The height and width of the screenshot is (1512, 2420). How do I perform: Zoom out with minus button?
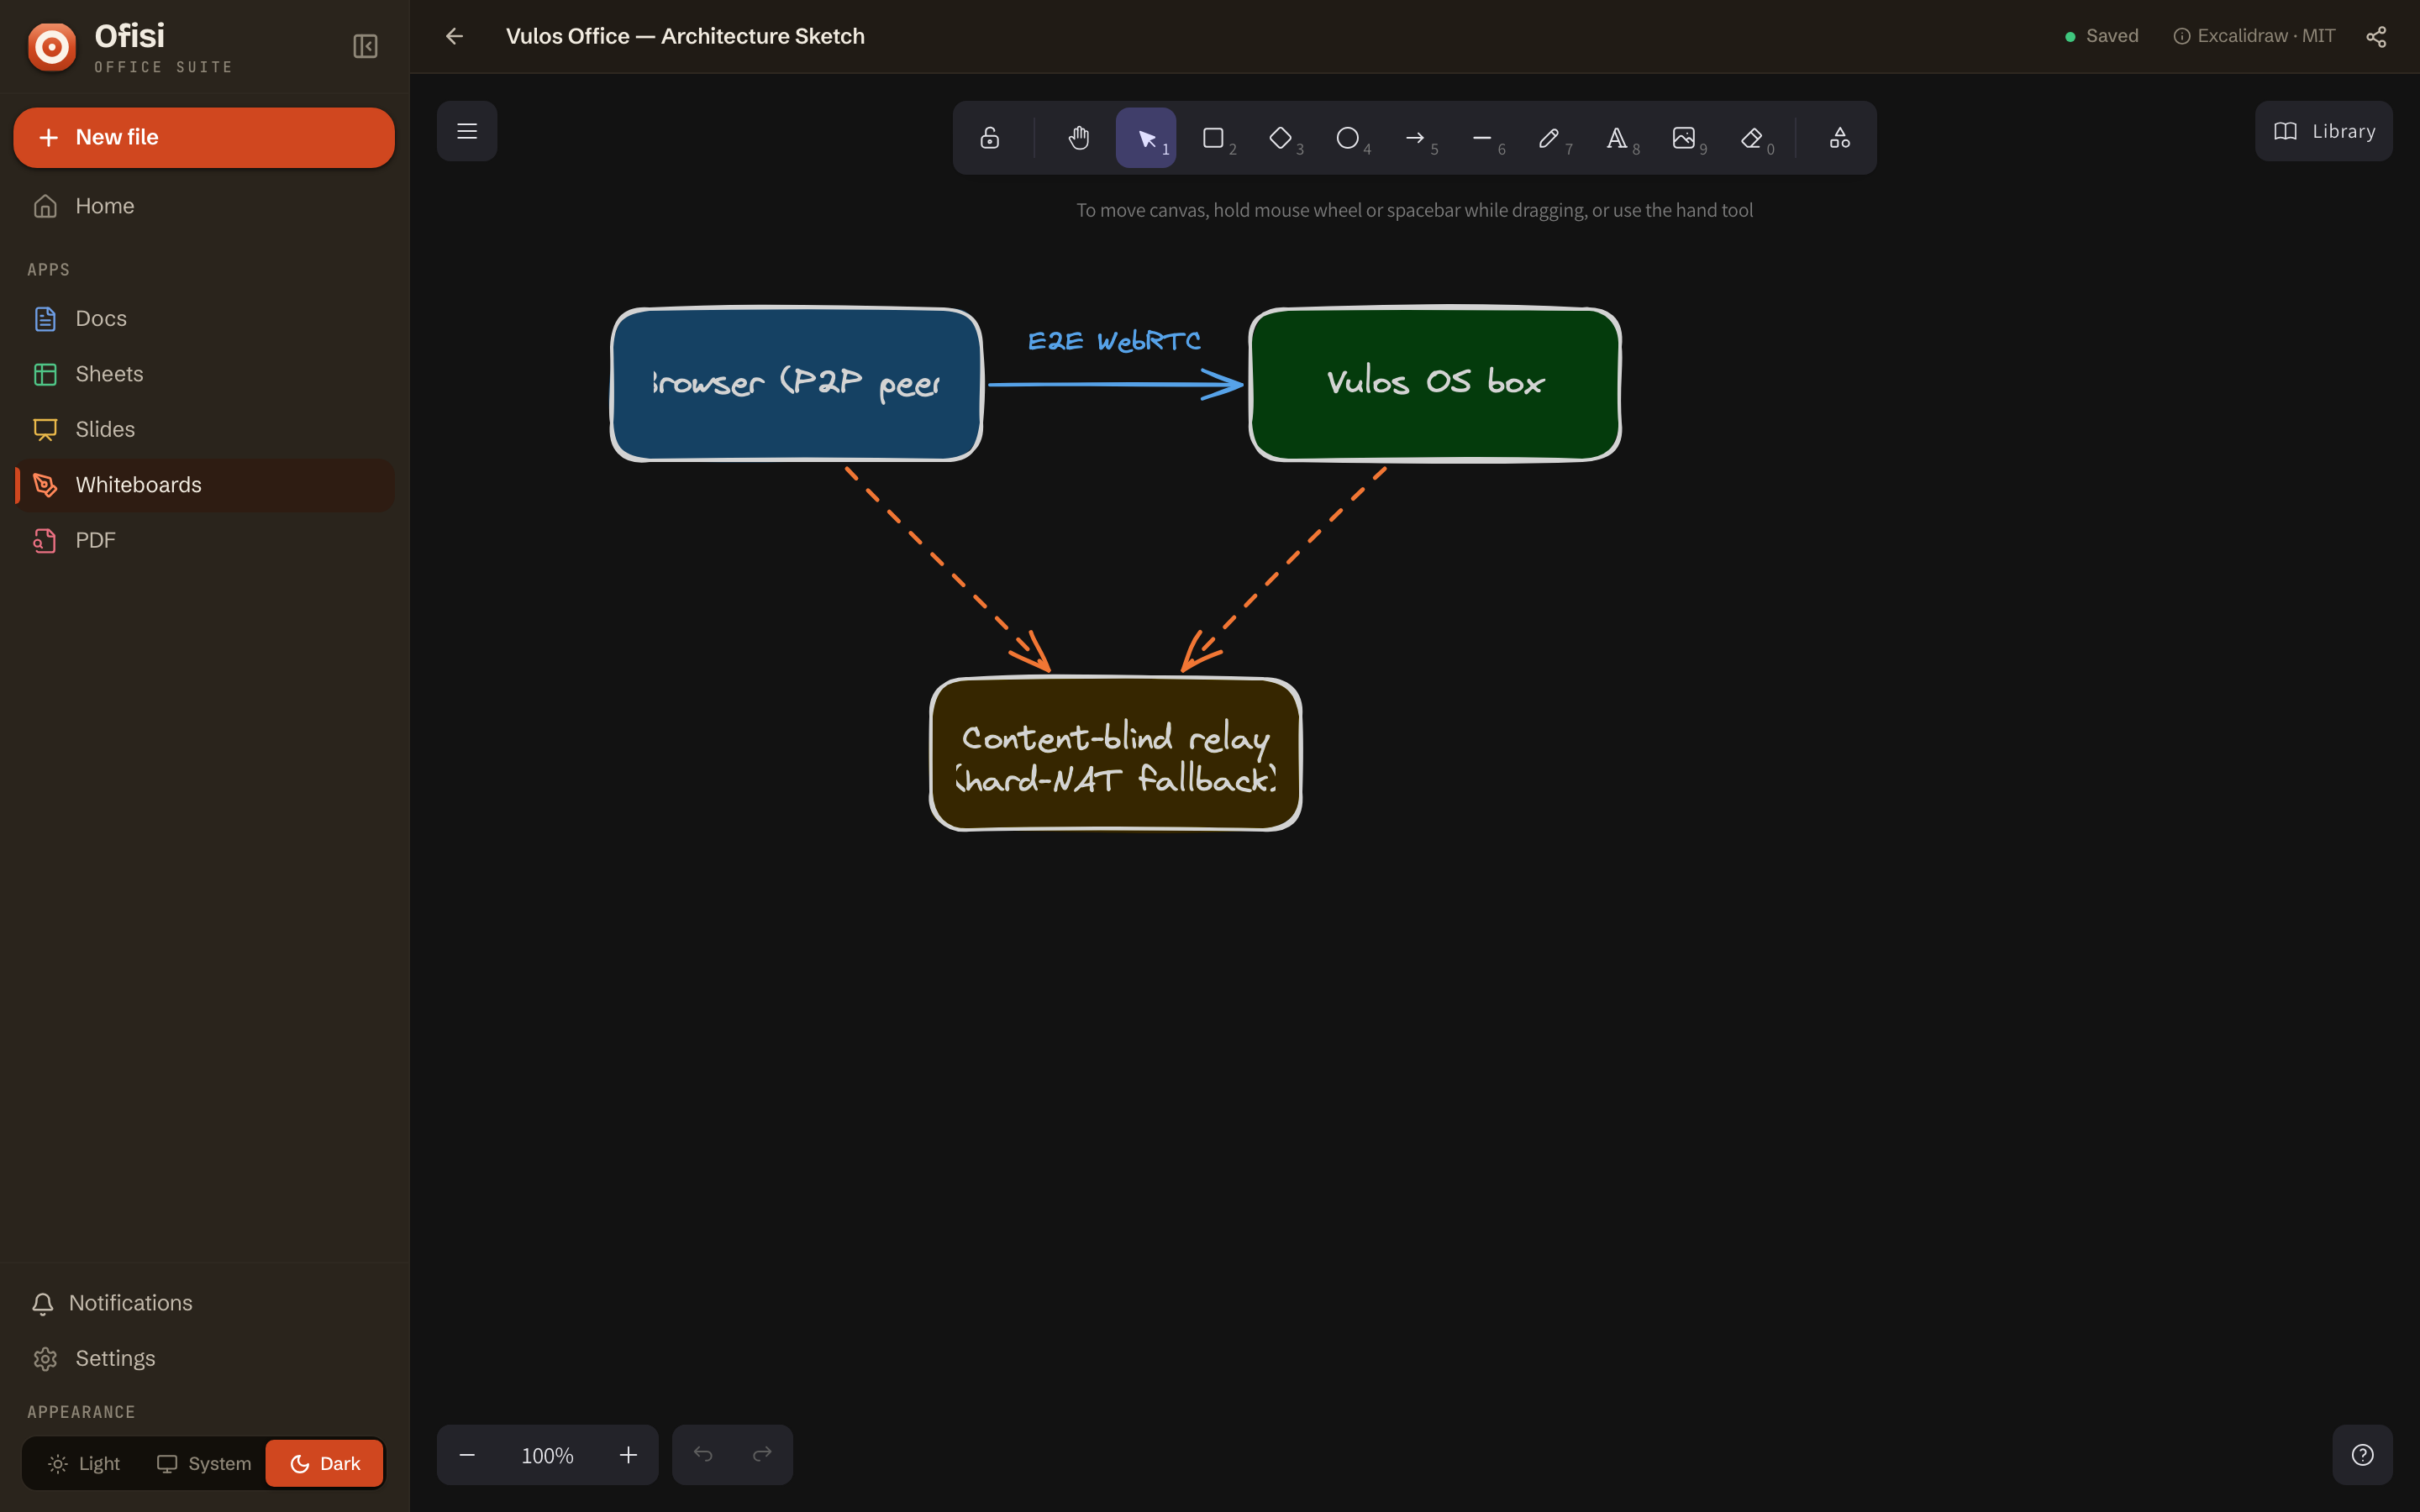[467, 1455]
